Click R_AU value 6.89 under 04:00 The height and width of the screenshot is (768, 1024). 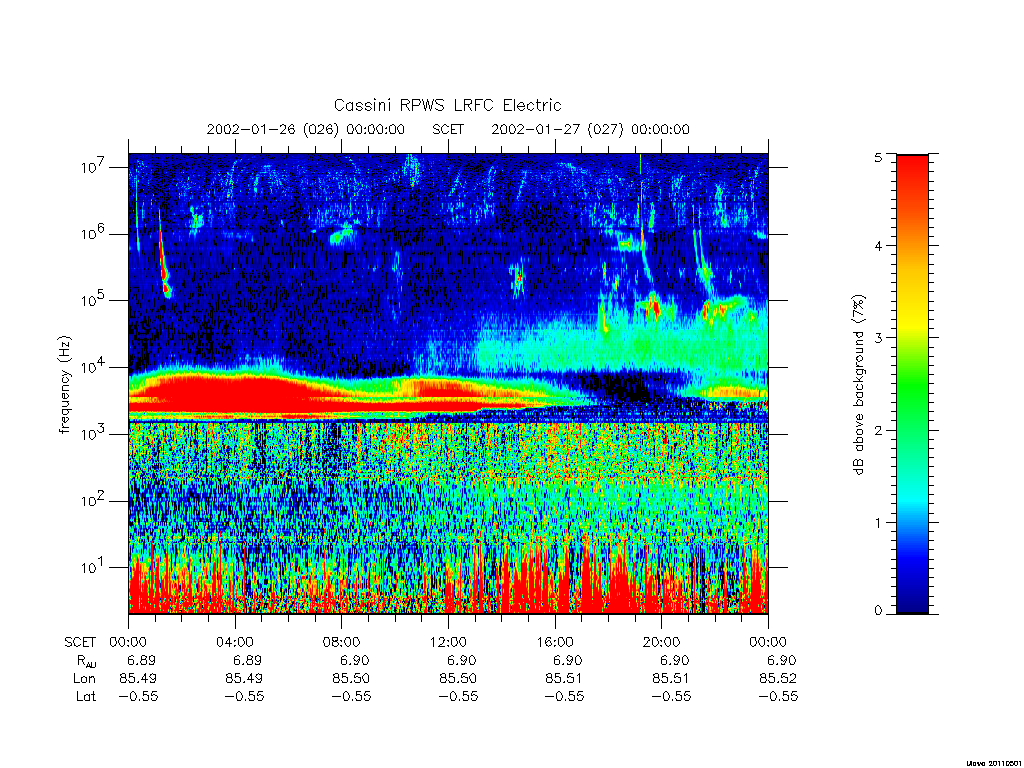point(248,660)
